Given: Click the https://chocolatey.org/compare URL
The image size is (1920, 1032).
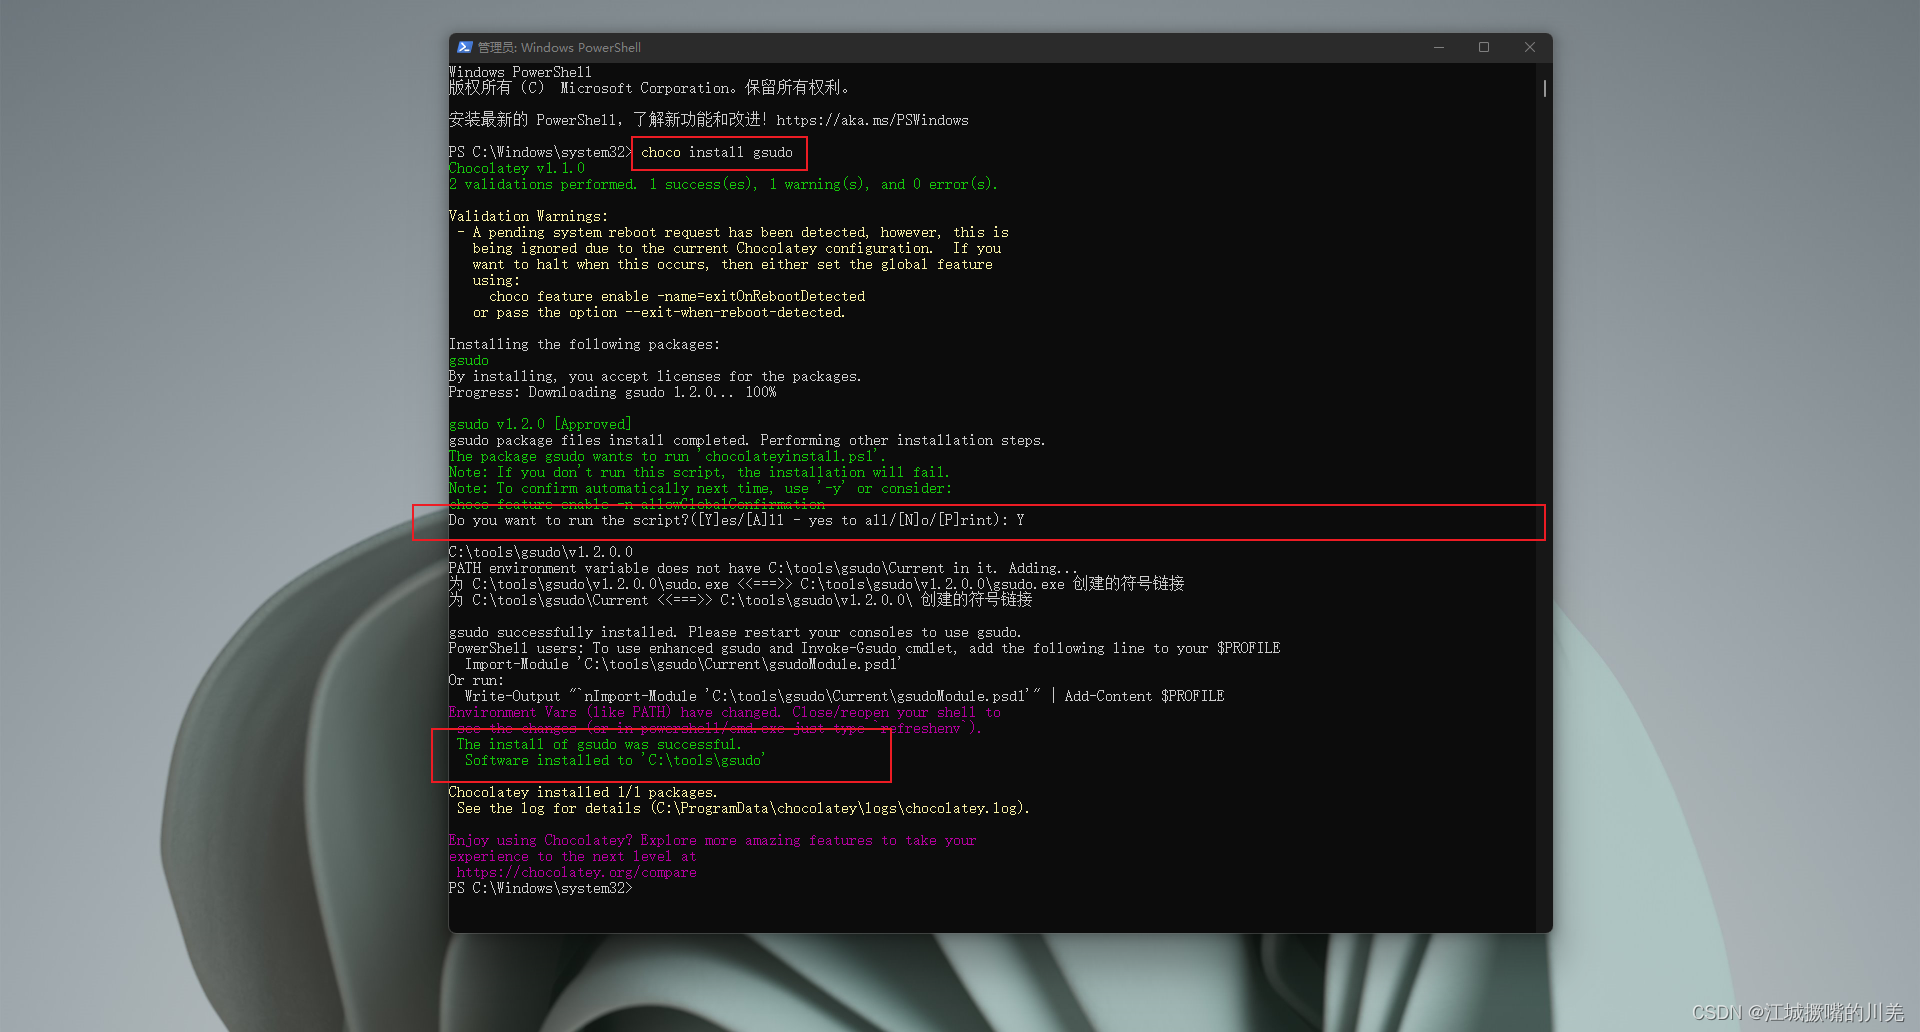Looking at the screenshot, I should (576, 872).
